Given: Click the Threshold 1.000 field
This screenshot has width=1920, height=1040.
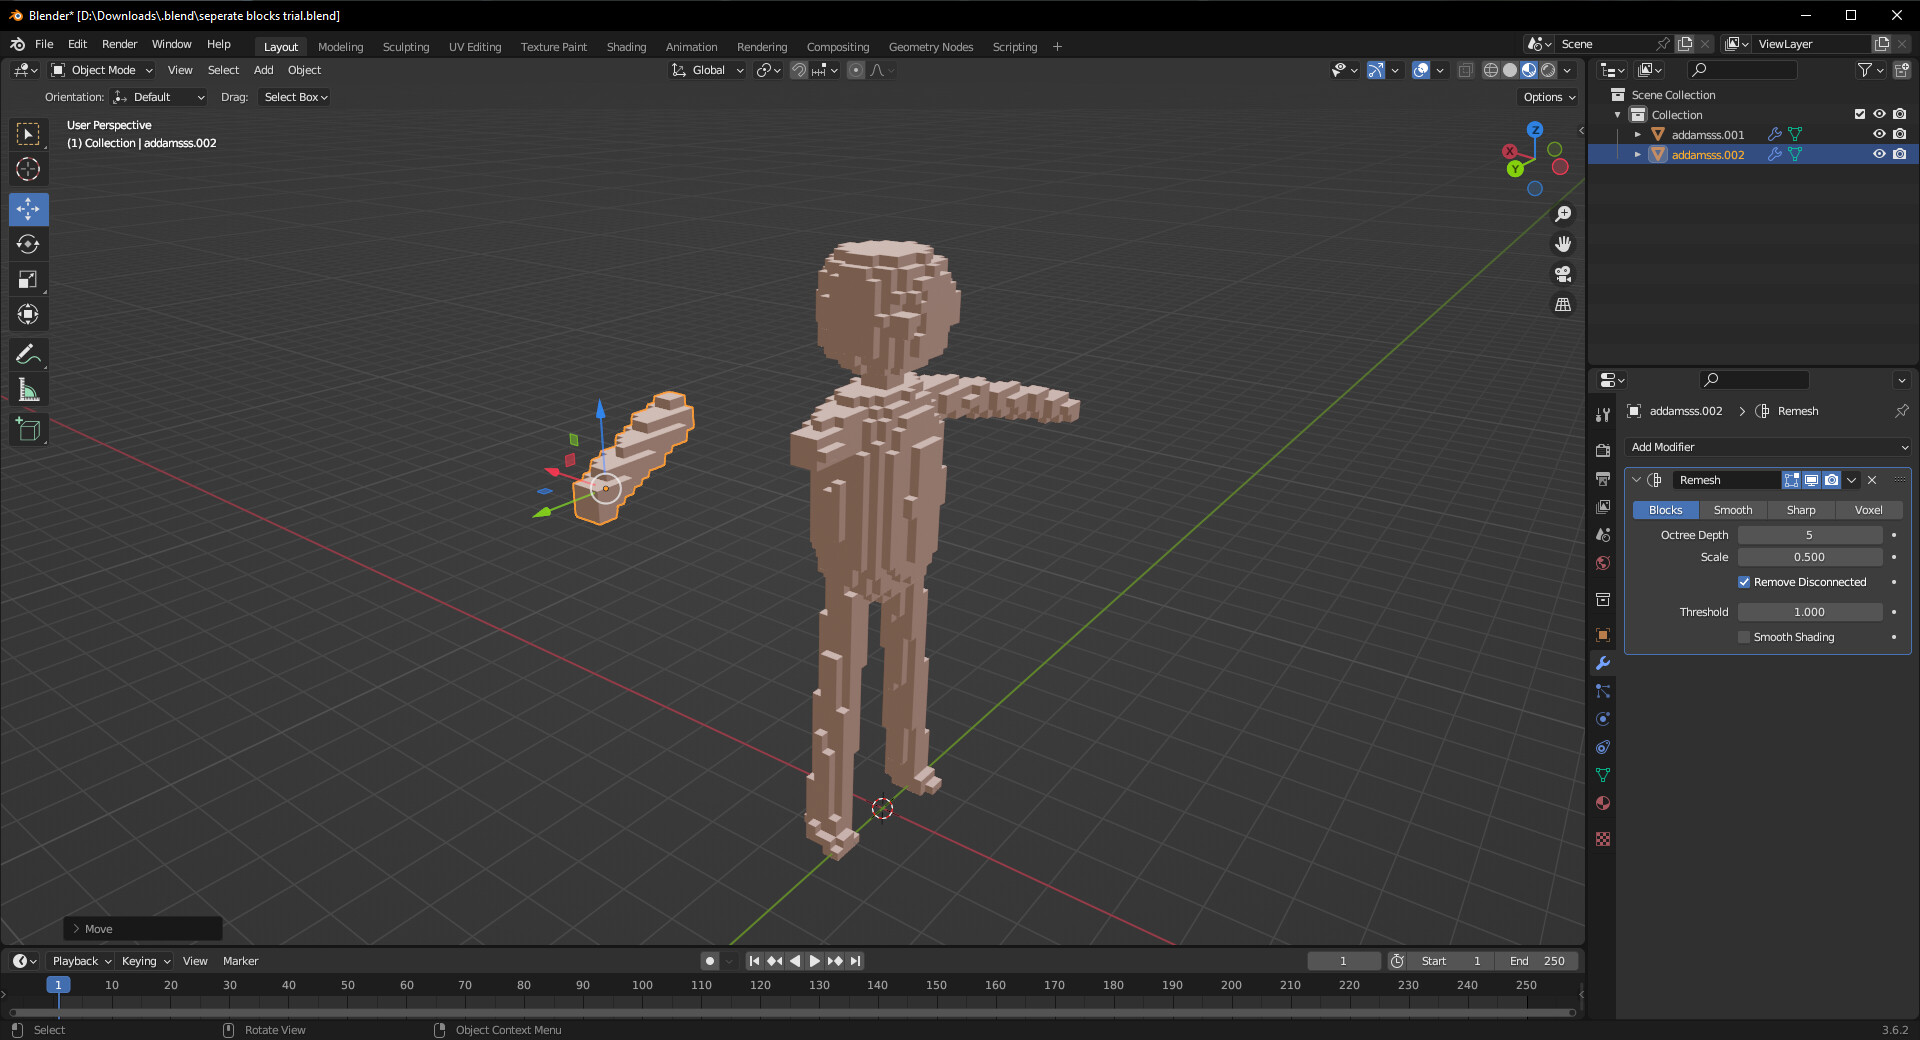Looking at the screenshot, I should coord(1810,612).
